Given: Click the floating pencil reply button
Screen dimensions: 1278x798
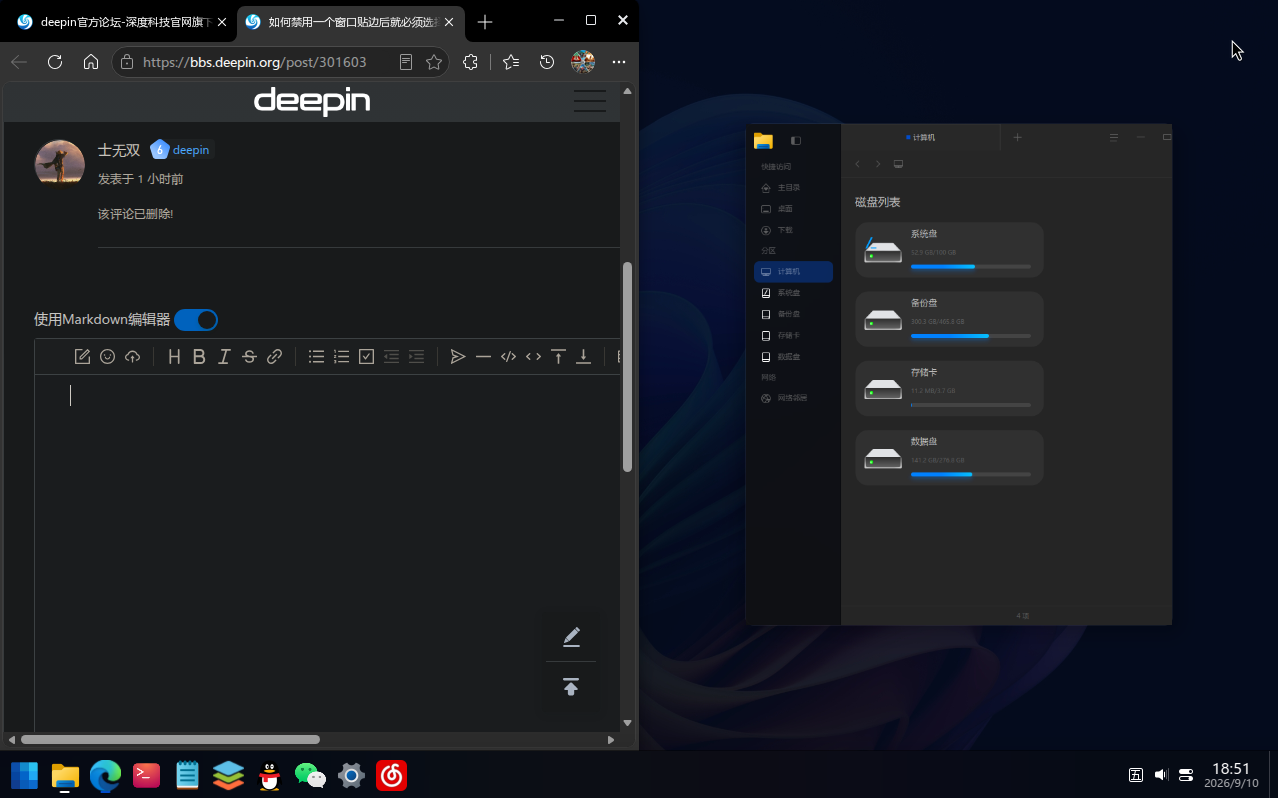Looking at the screenshot, I should point(571,637).
